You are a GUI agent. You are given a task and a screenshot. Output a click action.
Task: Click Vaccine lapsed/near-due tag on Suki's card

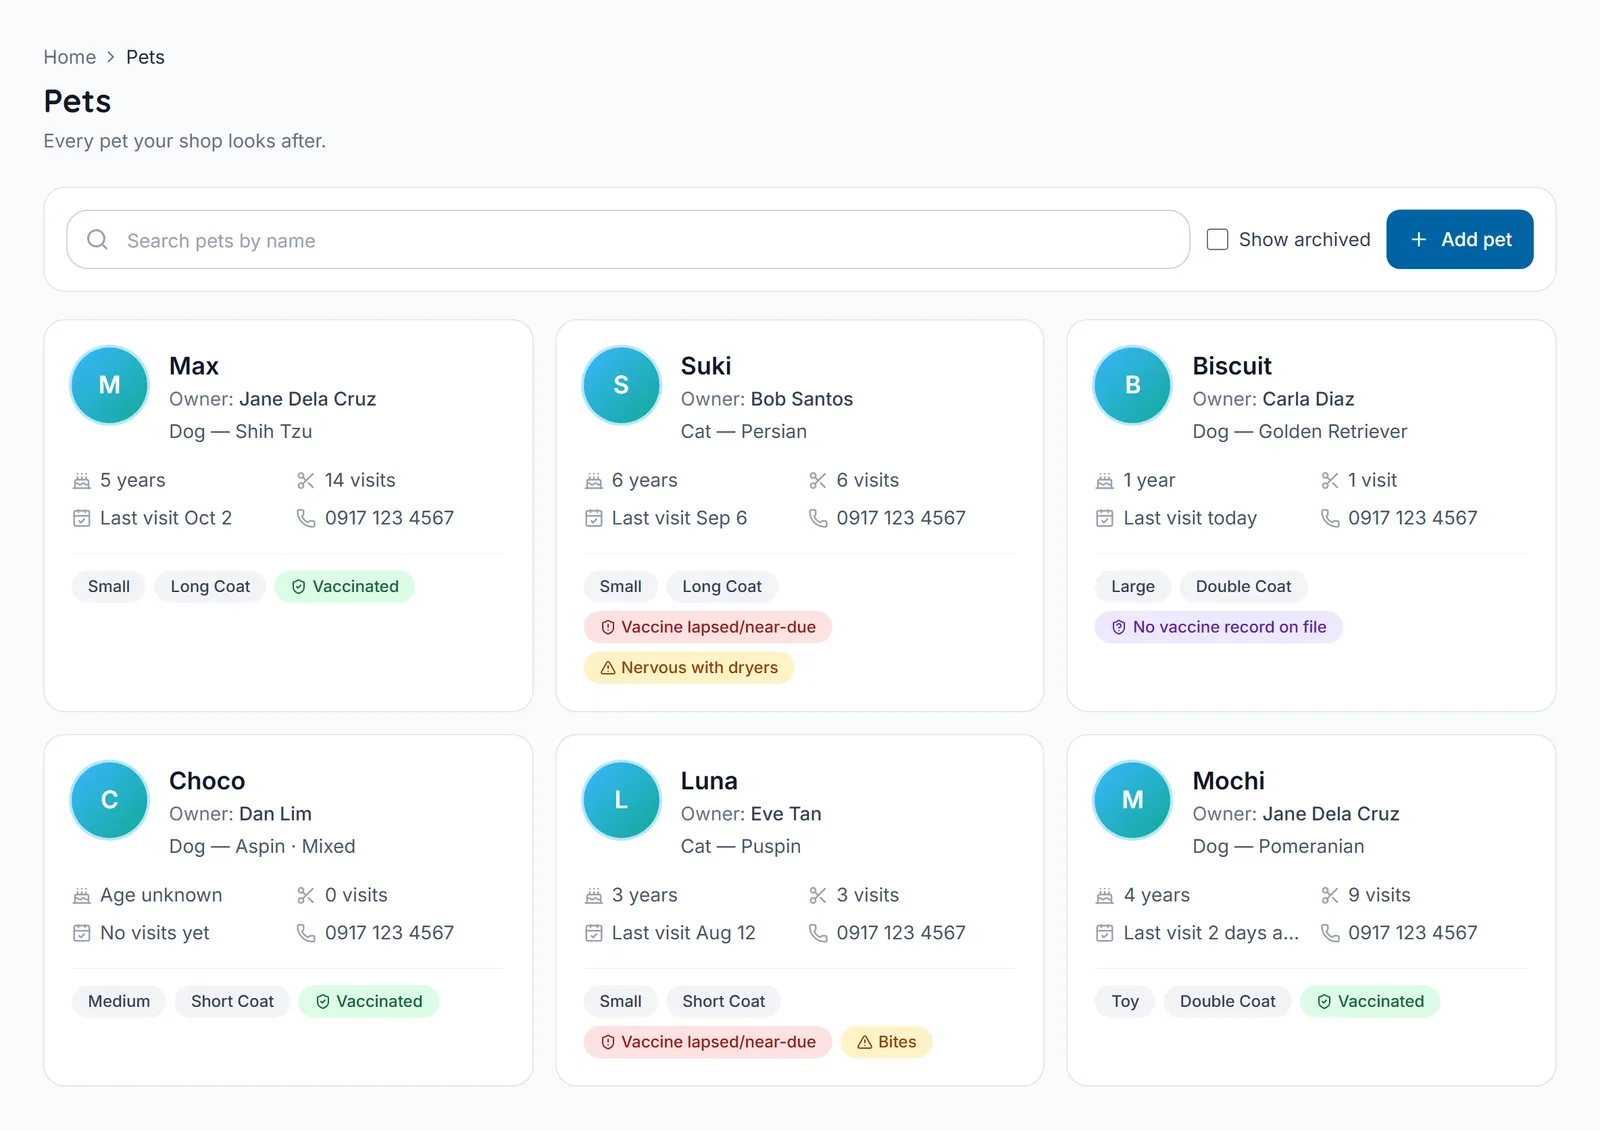[x=708, y=627]
